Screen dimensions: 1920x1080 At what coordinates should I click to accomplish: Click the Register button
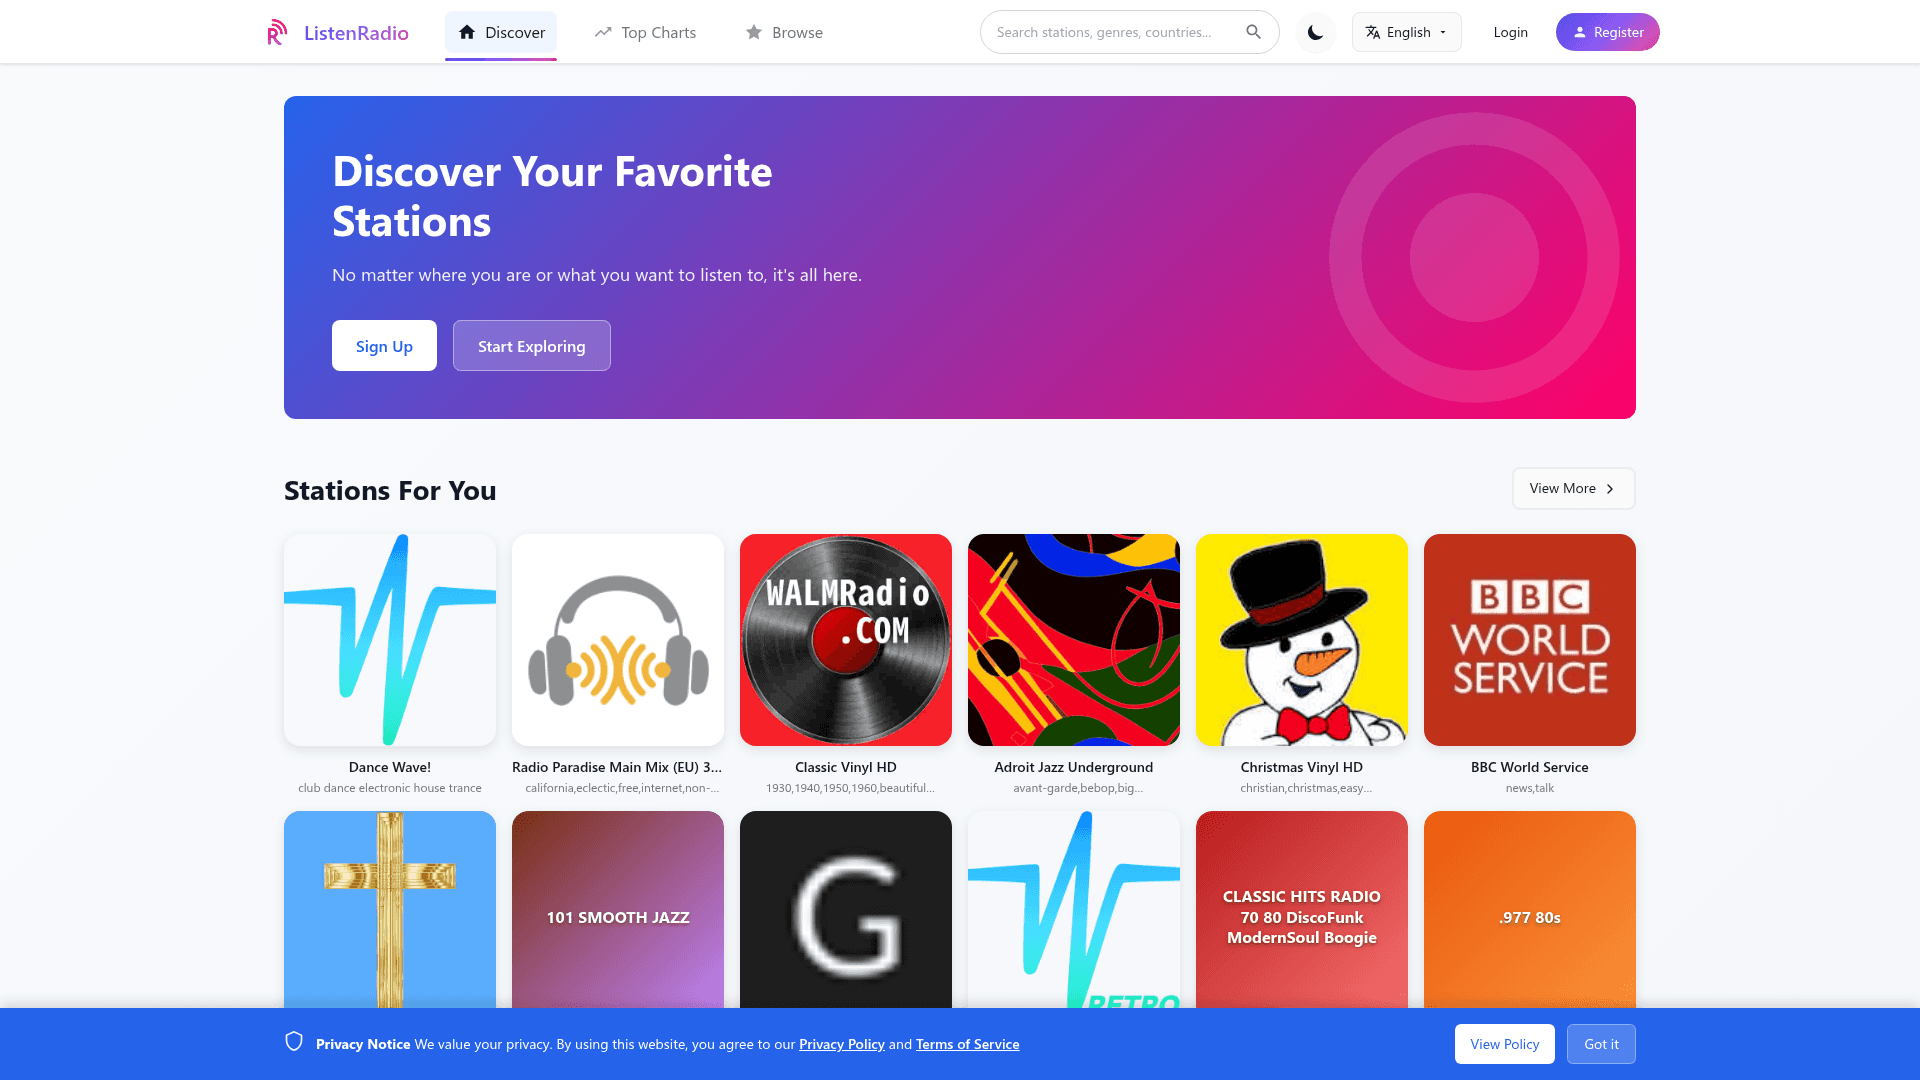pos(1607,32)
